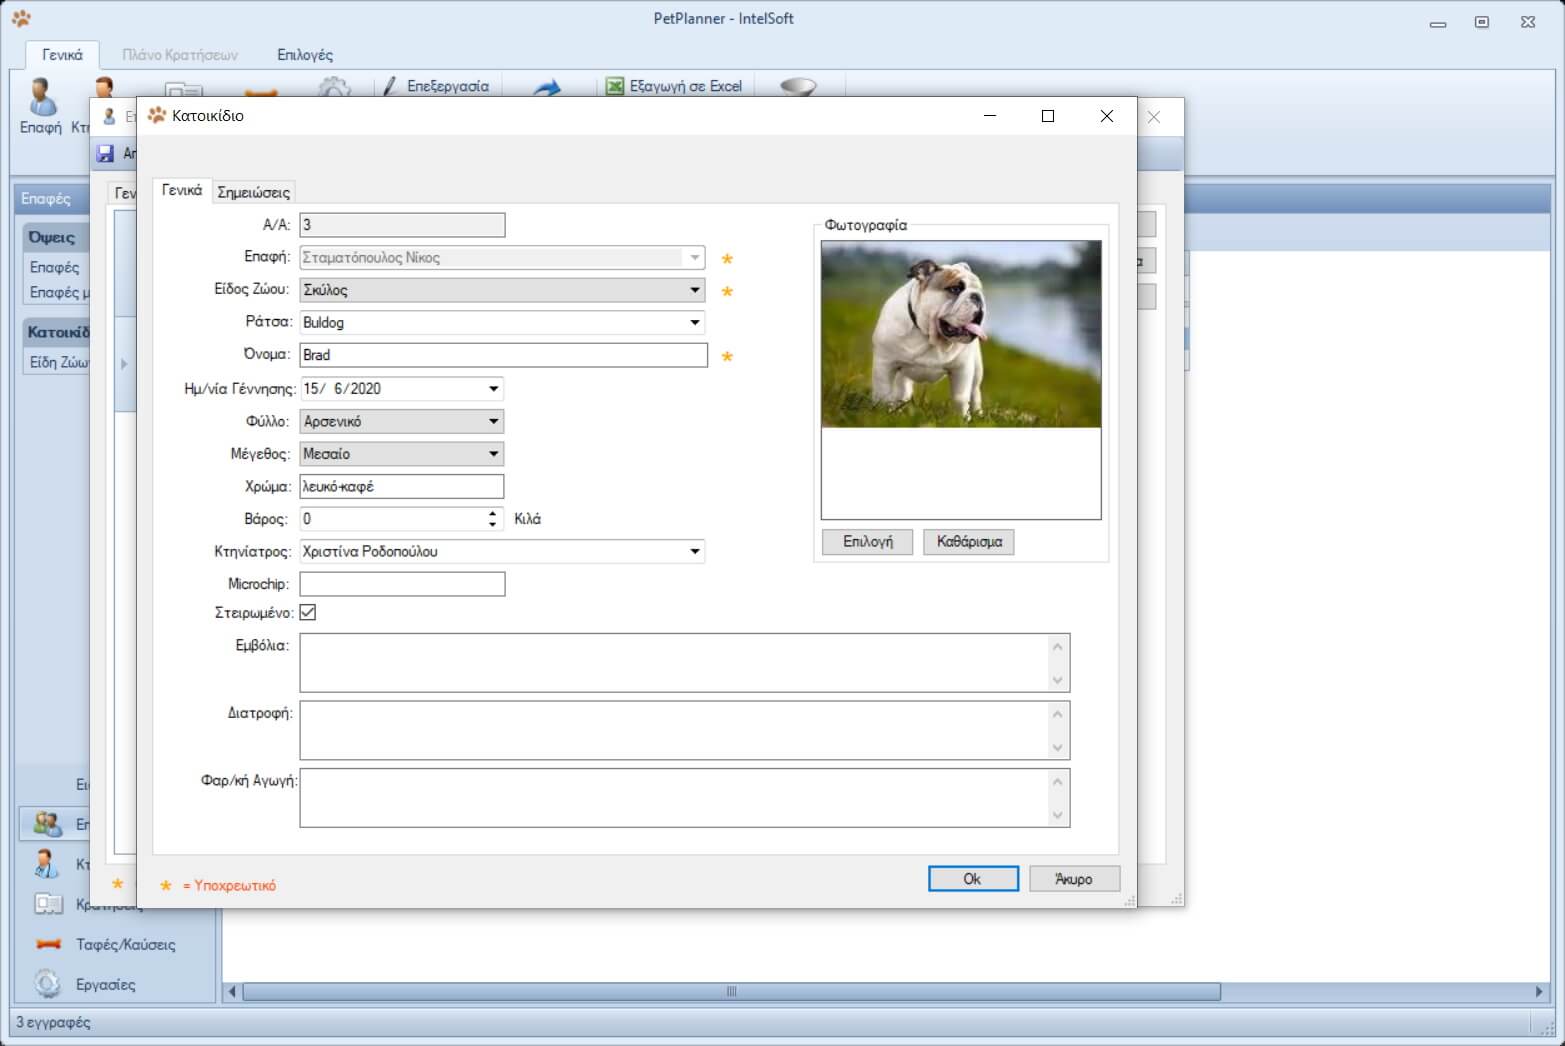Expand the Κτηνίατρος dropdown

point(694,552)
